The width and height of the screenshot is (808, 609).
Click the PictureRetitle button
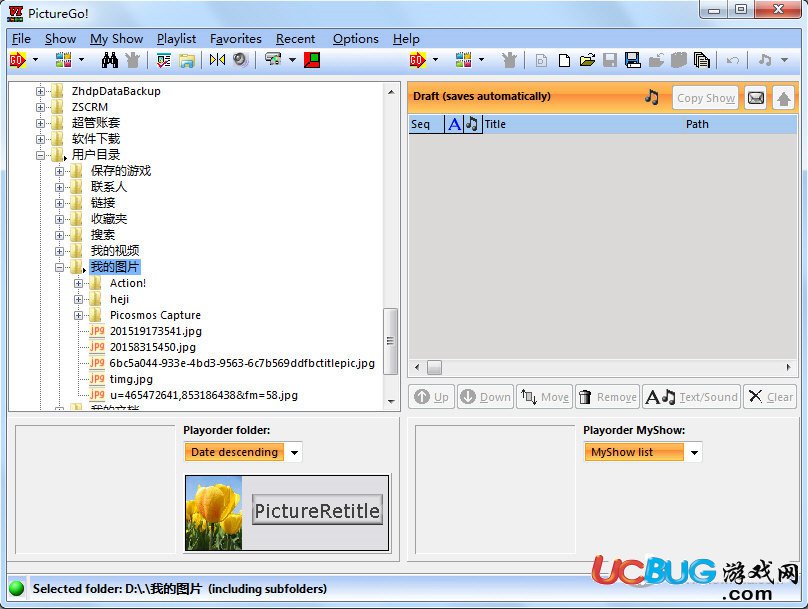click(x=317, y=510)
